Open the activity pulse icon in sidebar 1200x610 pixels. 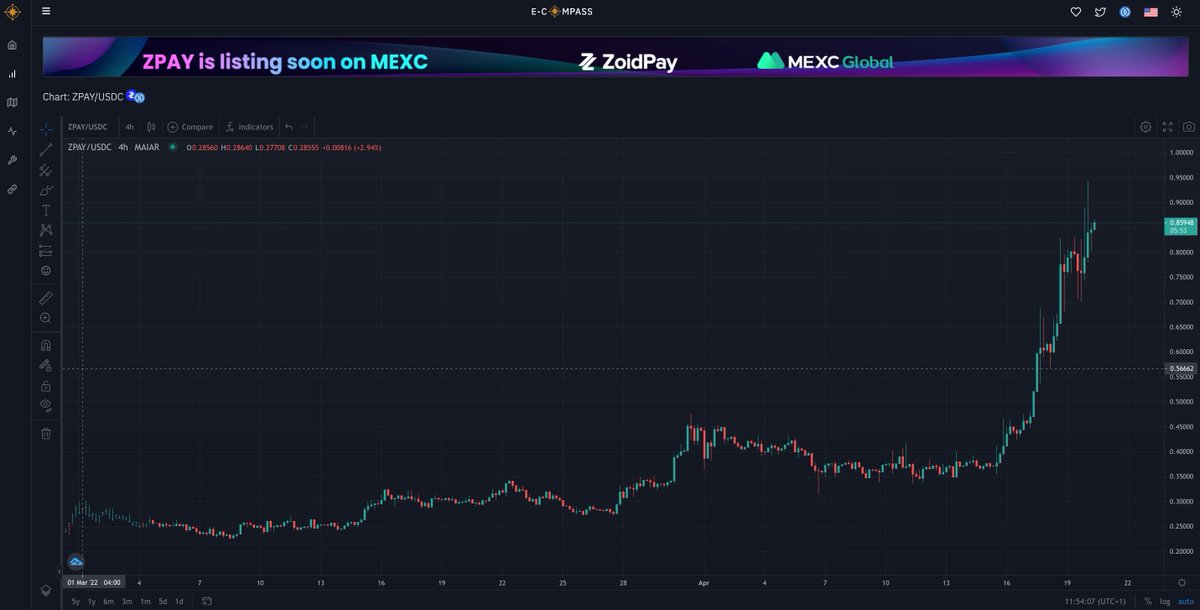(12, 131)
